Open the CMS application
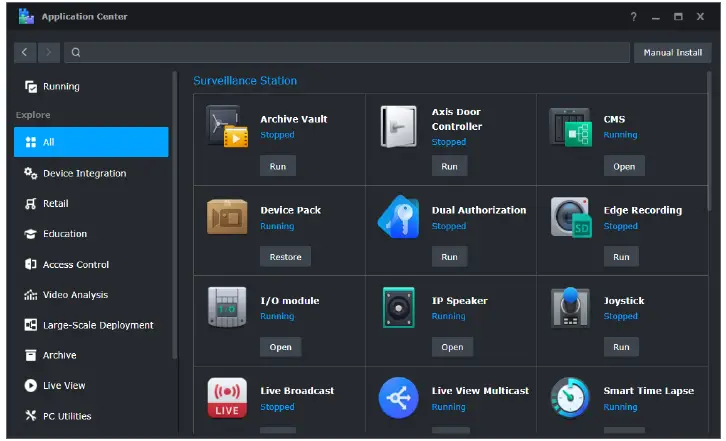Viewport: 726px width, 441px height. 624,166
